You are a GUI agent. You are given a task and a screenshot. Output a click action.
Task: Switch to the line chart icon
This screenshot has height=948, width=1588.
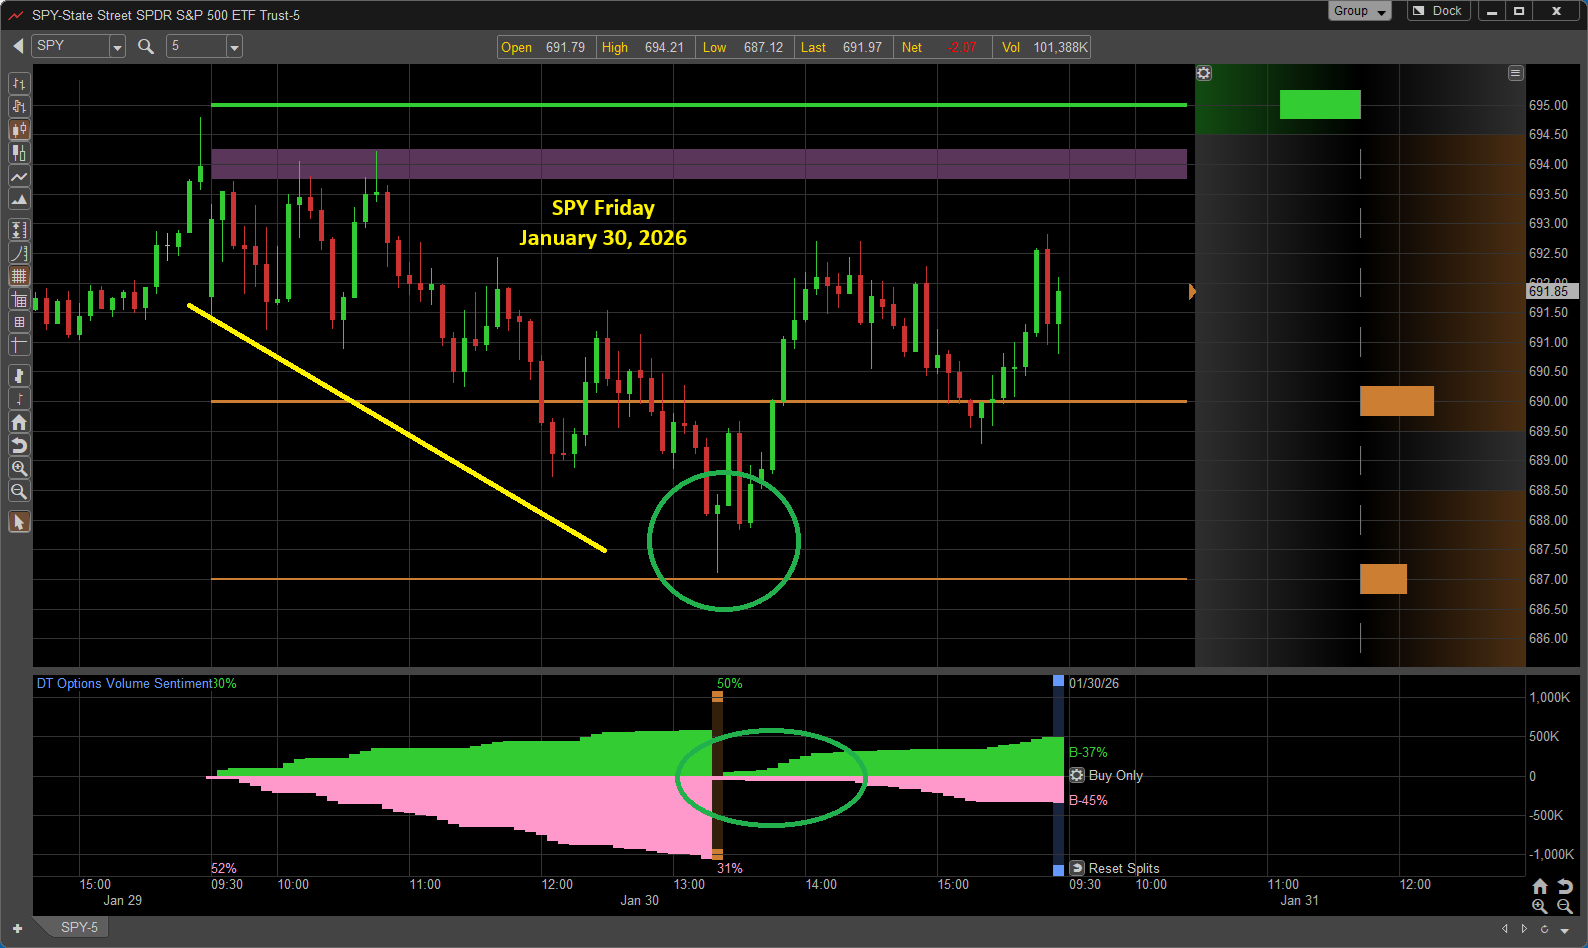19,177
